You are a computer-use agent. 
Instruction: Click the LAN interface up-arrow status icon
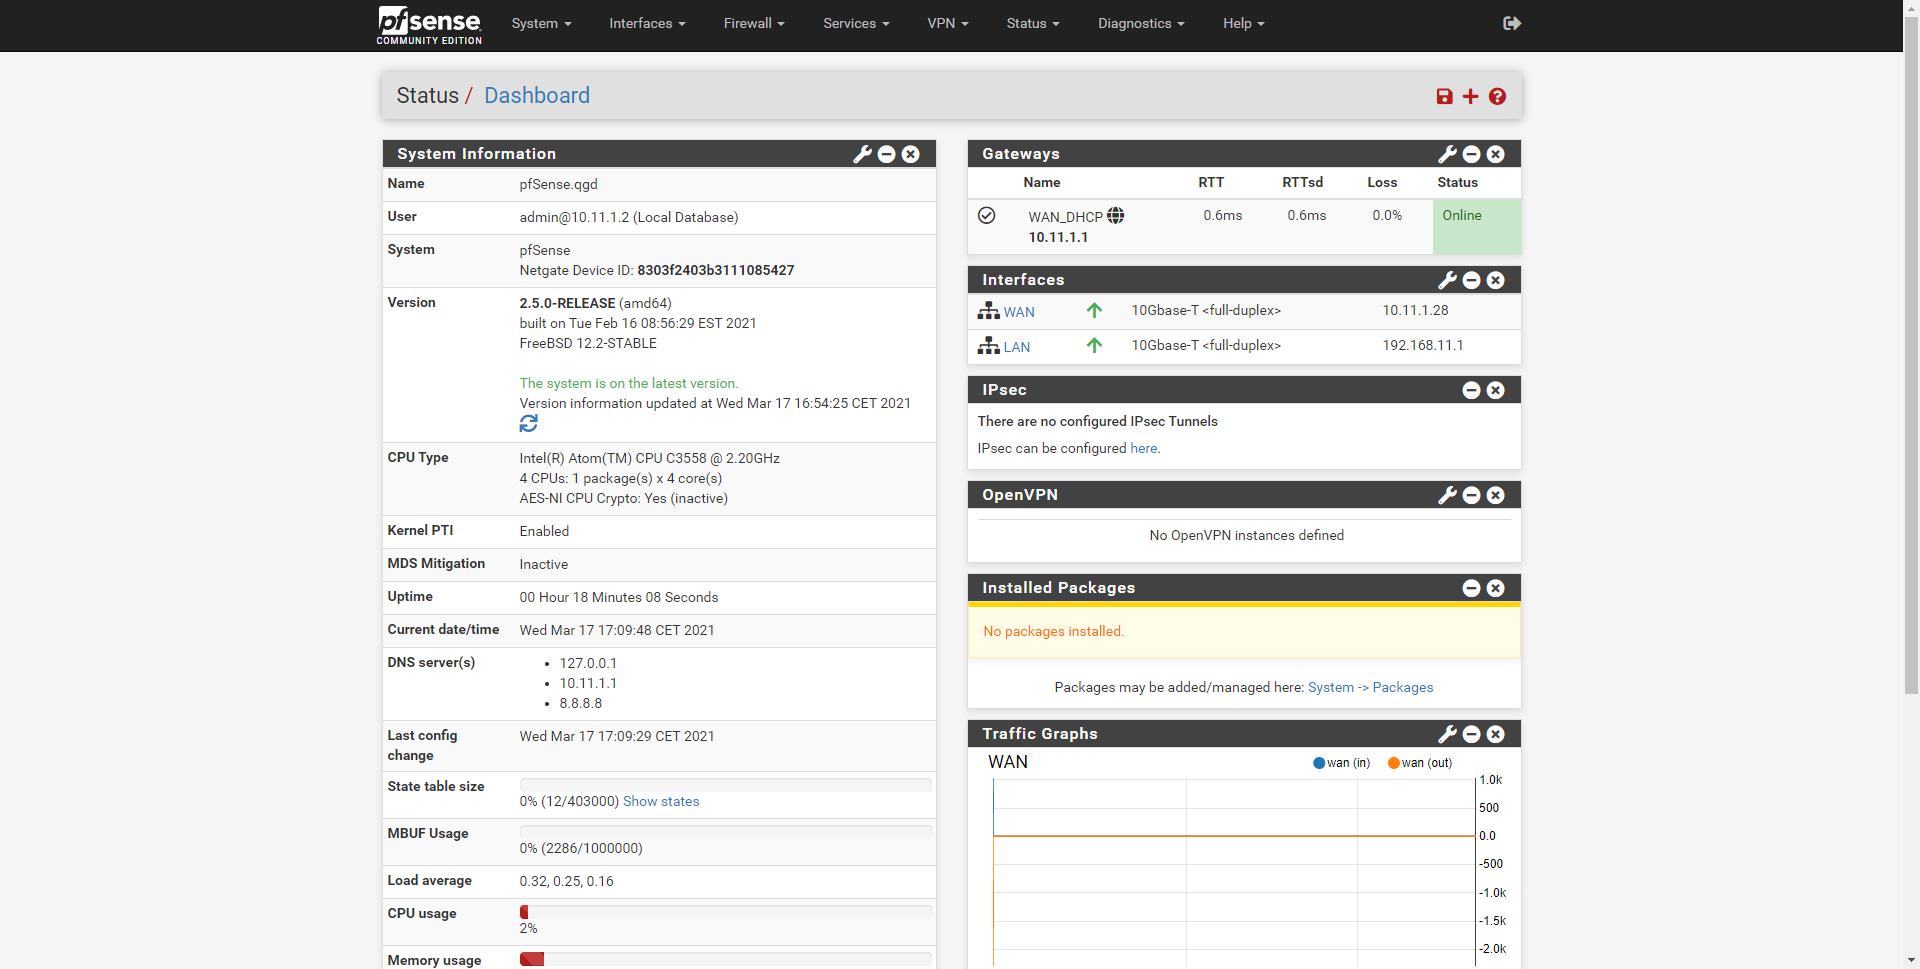[1095, 346]
